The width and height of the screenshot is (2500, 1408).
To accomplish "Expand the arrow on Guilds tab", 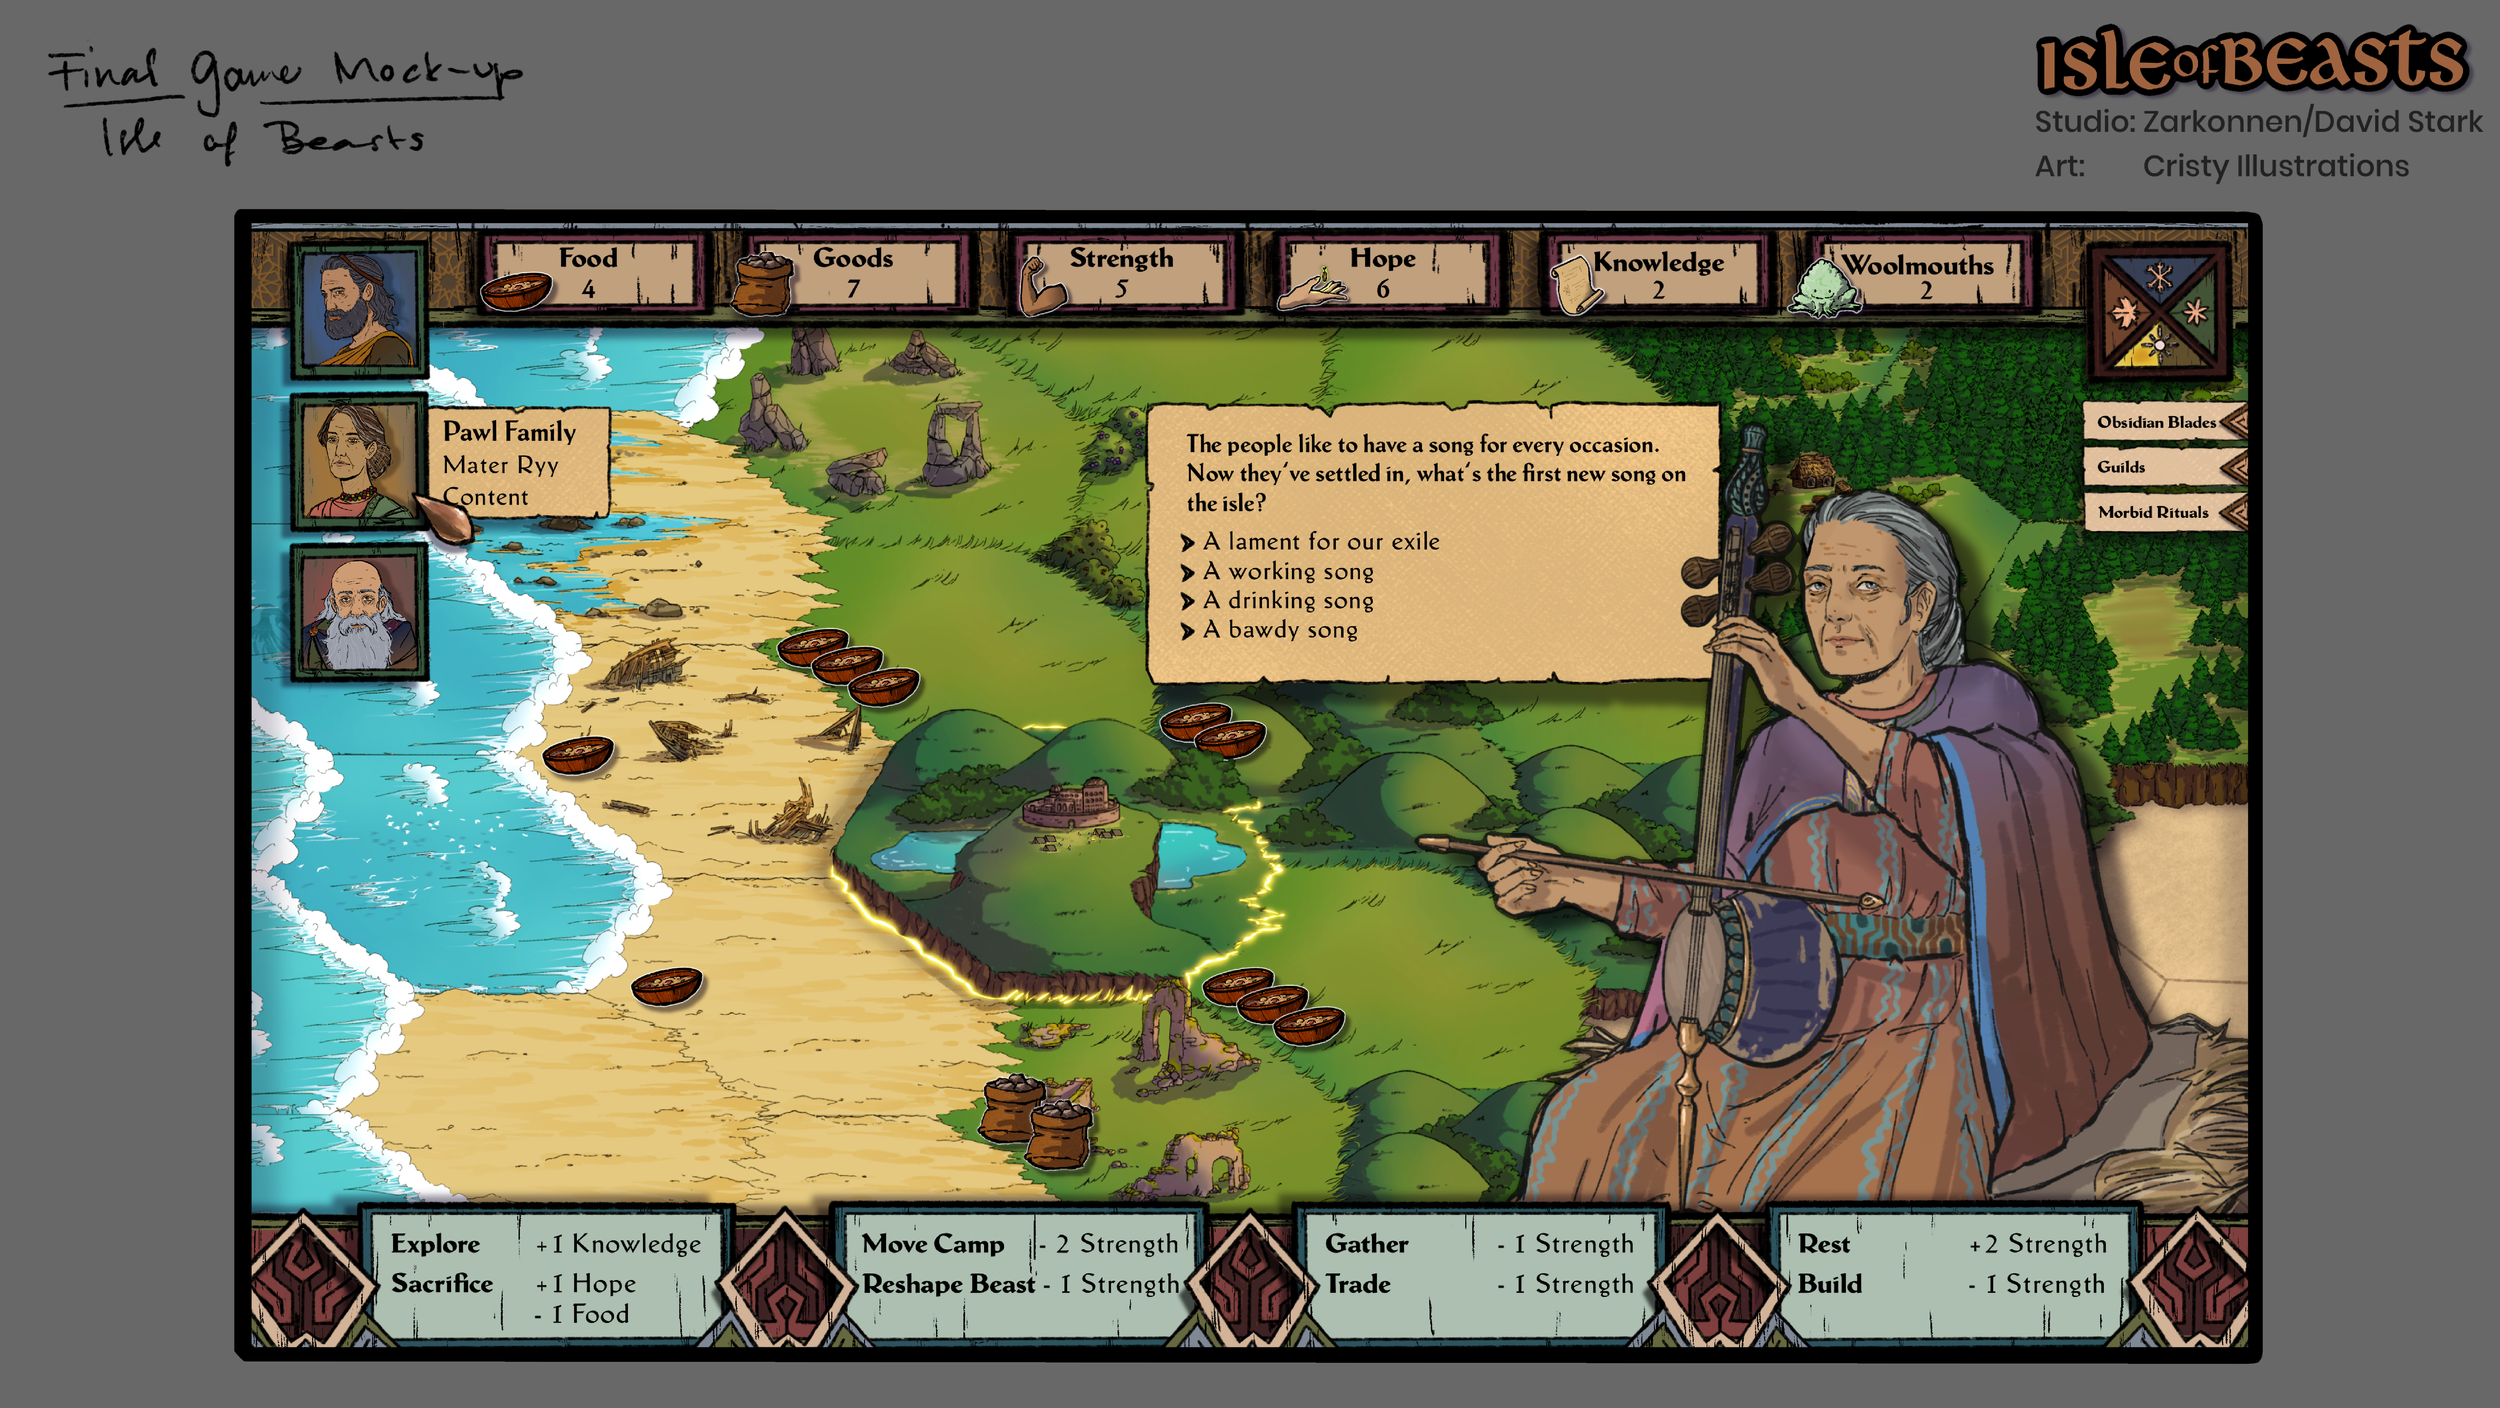I will [x=2233, y=467].
